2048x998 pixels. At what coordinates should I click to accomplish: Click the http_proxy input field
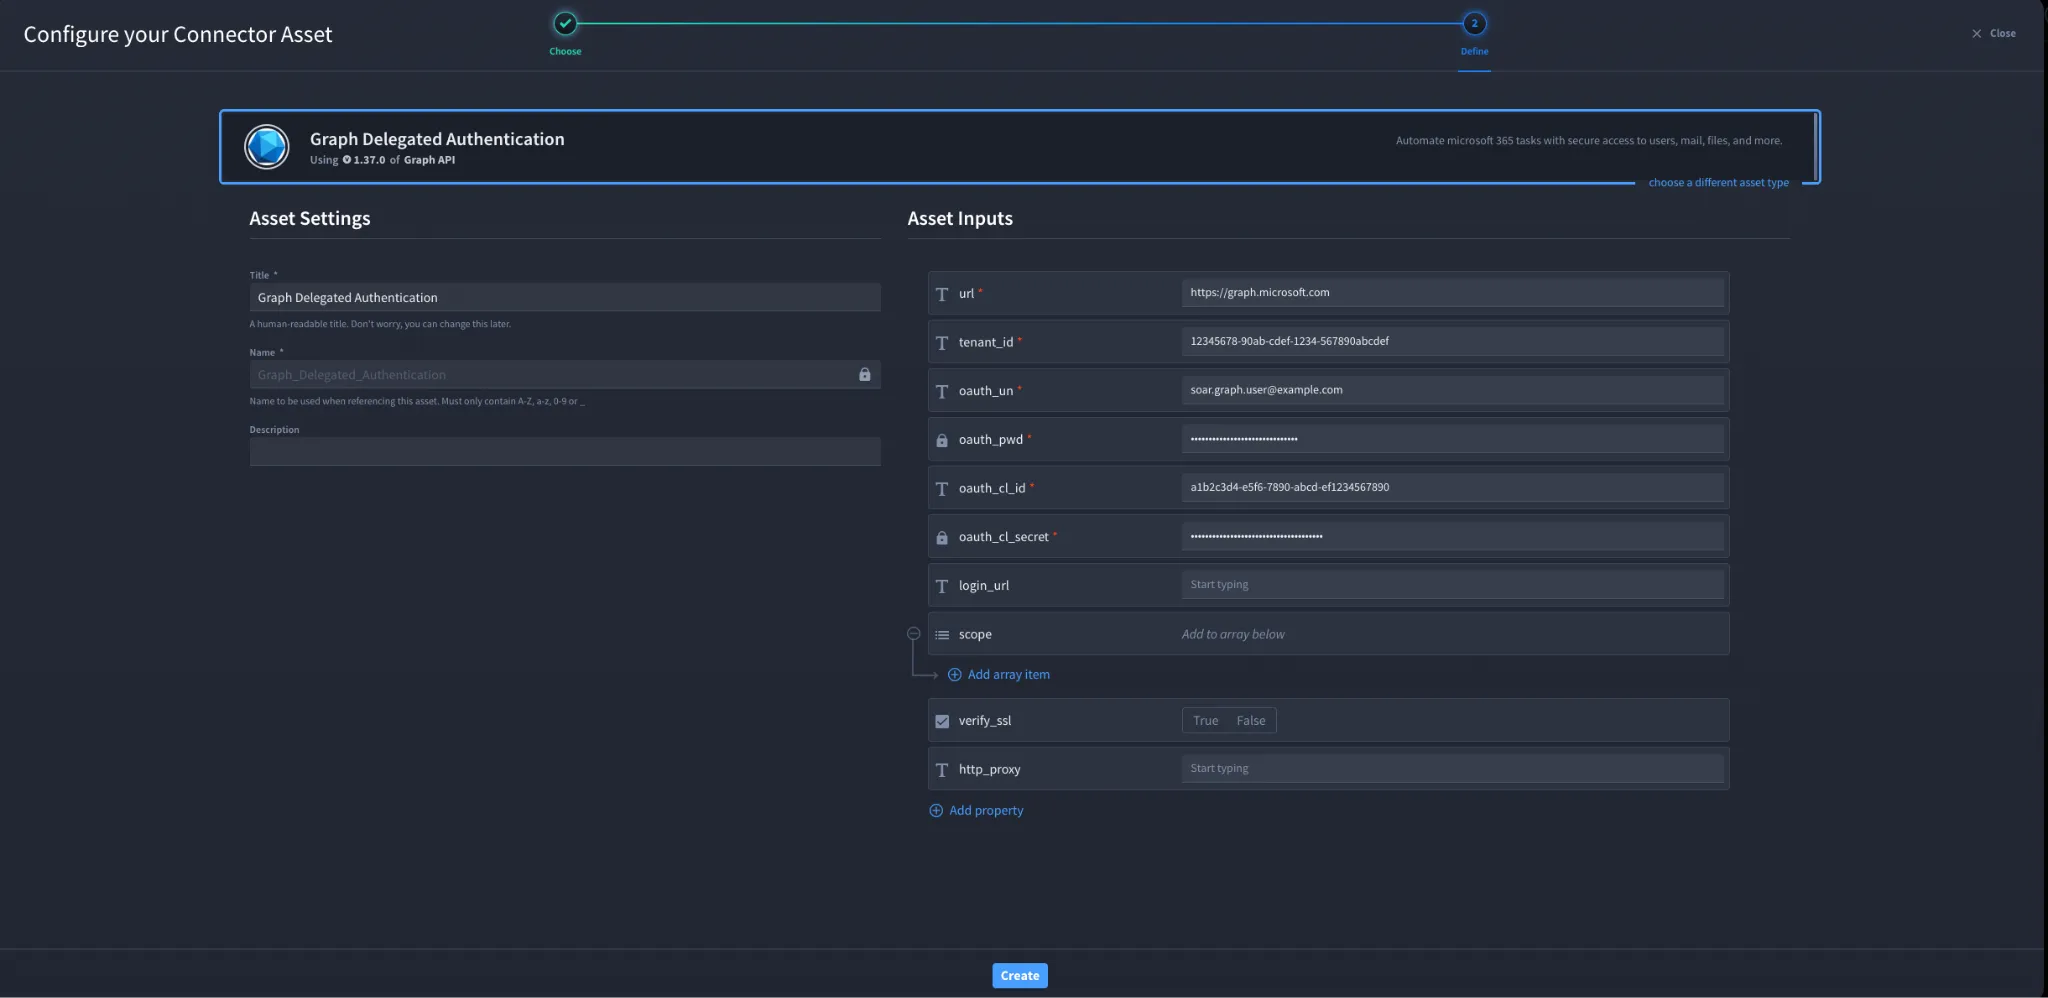pyautogui.click(x=1452, y=769)
